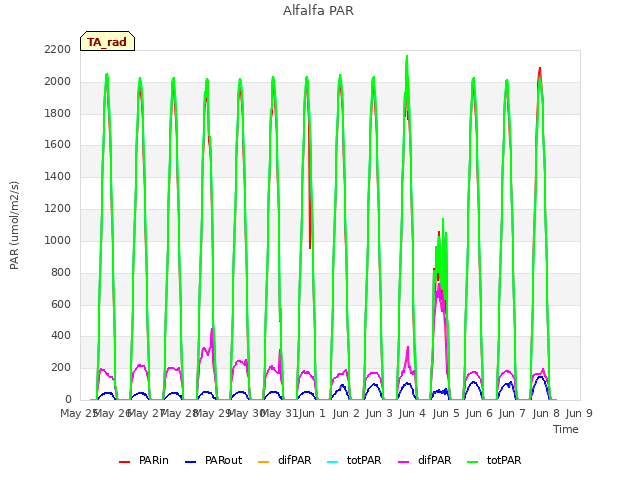Toggle the cyan totPAR legend entry
This screenshot has width=640, height=480.
click(x=354, y=461)
